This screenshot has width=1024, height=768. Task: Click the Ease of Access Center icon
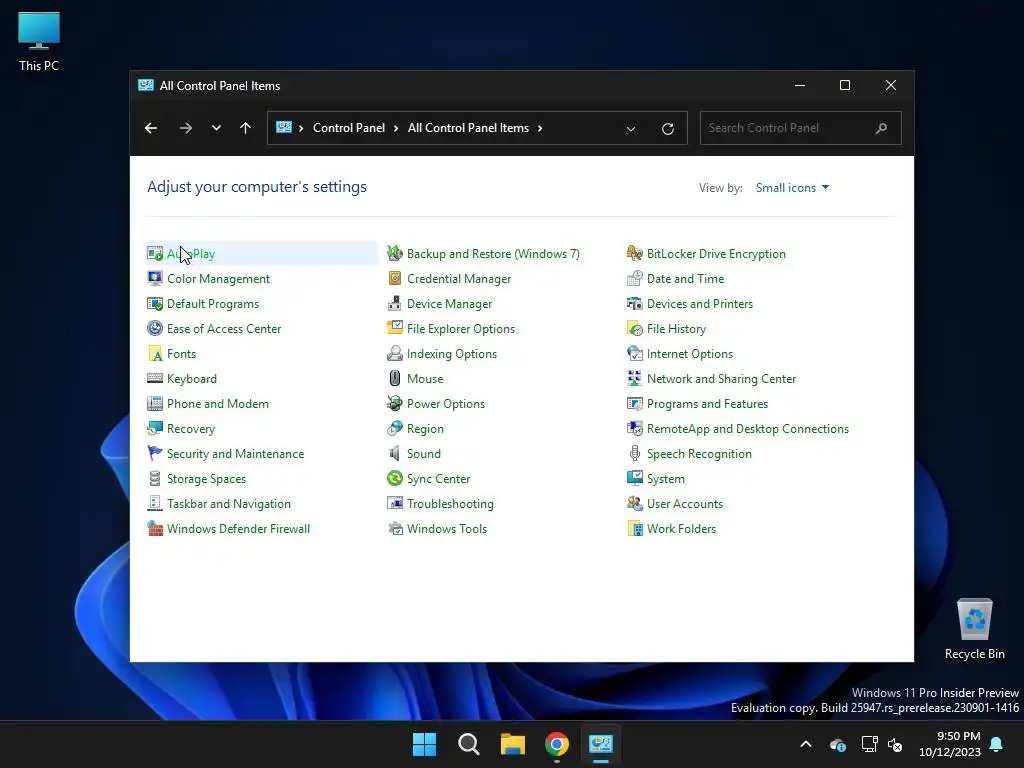tap(155, 328)
